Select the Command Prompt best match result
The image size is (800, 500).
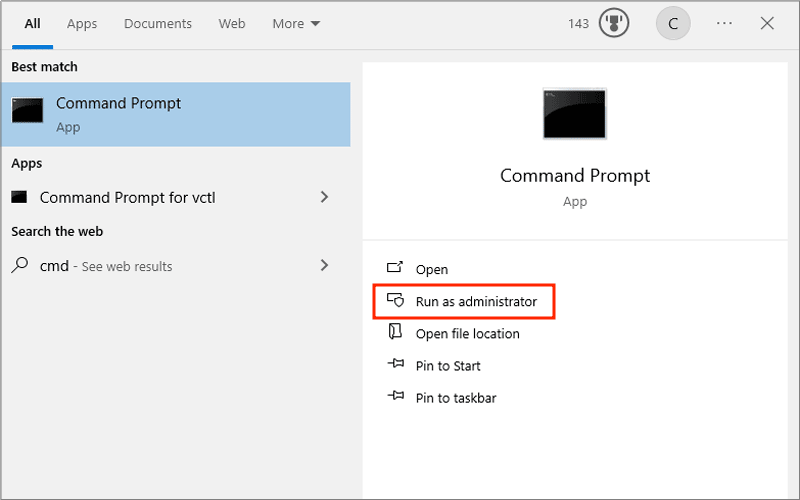point(176,114)
